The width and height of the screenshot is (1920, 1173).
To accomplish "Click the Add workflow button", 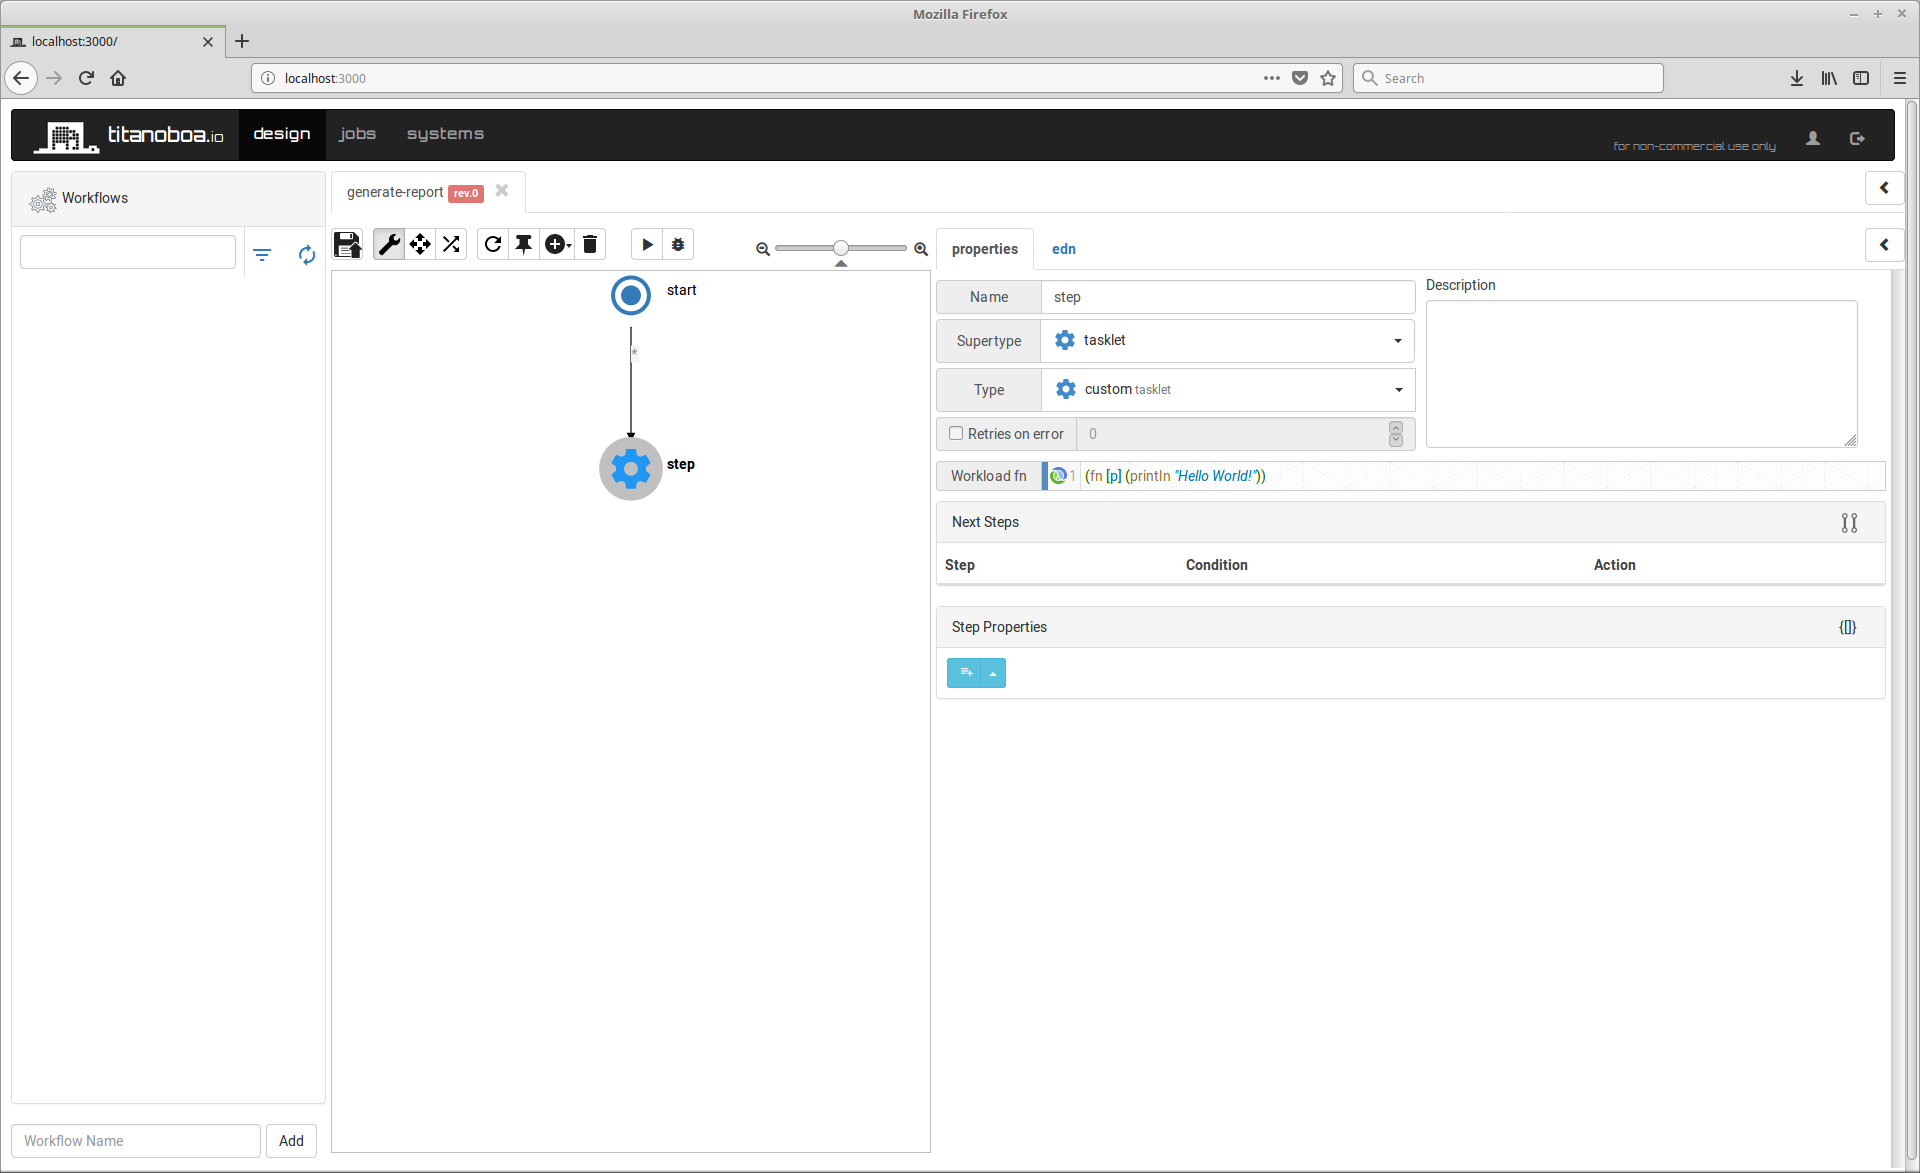I will pyautogui.click(x=291, y=1141).
